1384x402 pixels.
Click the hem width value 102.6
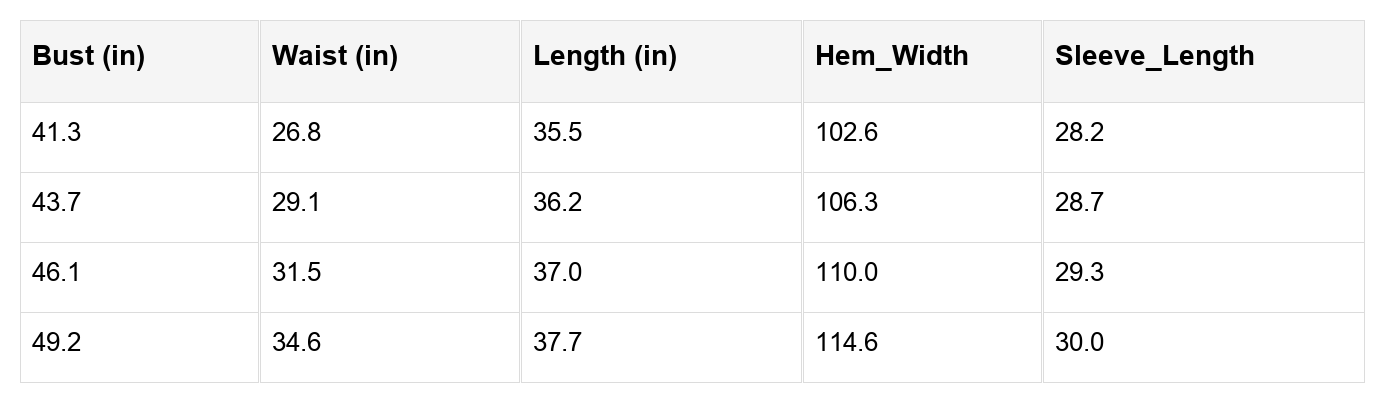(x=847, y=133)
